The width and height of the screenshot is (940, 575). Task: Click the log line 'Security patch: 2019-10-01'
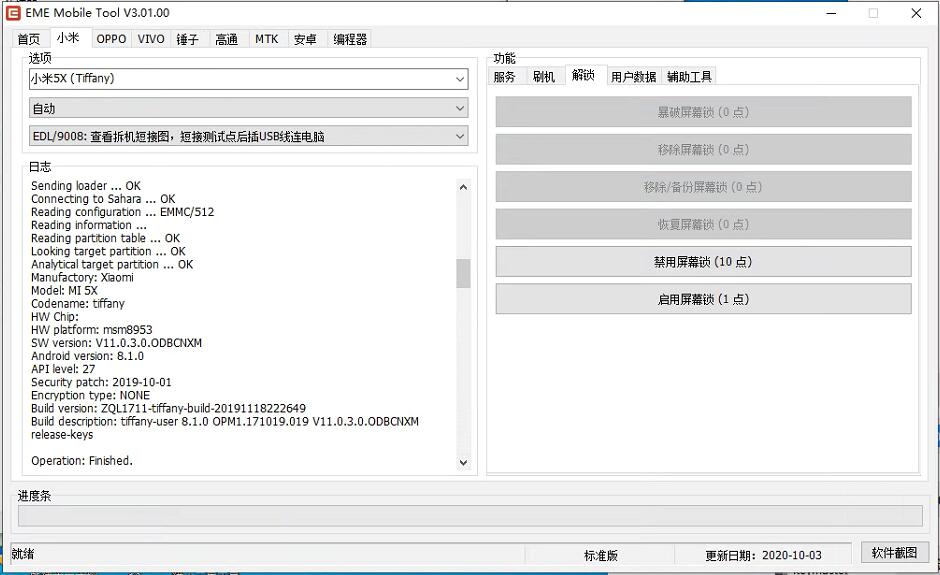click(101, 383)
